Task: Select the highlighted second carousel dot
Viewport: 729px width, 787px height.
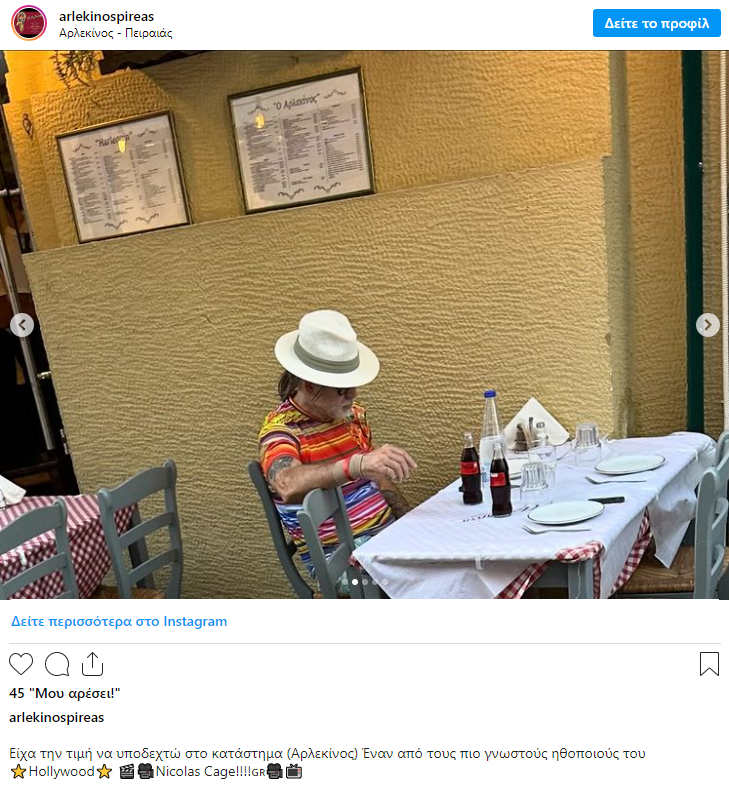Action: (355, 582)
